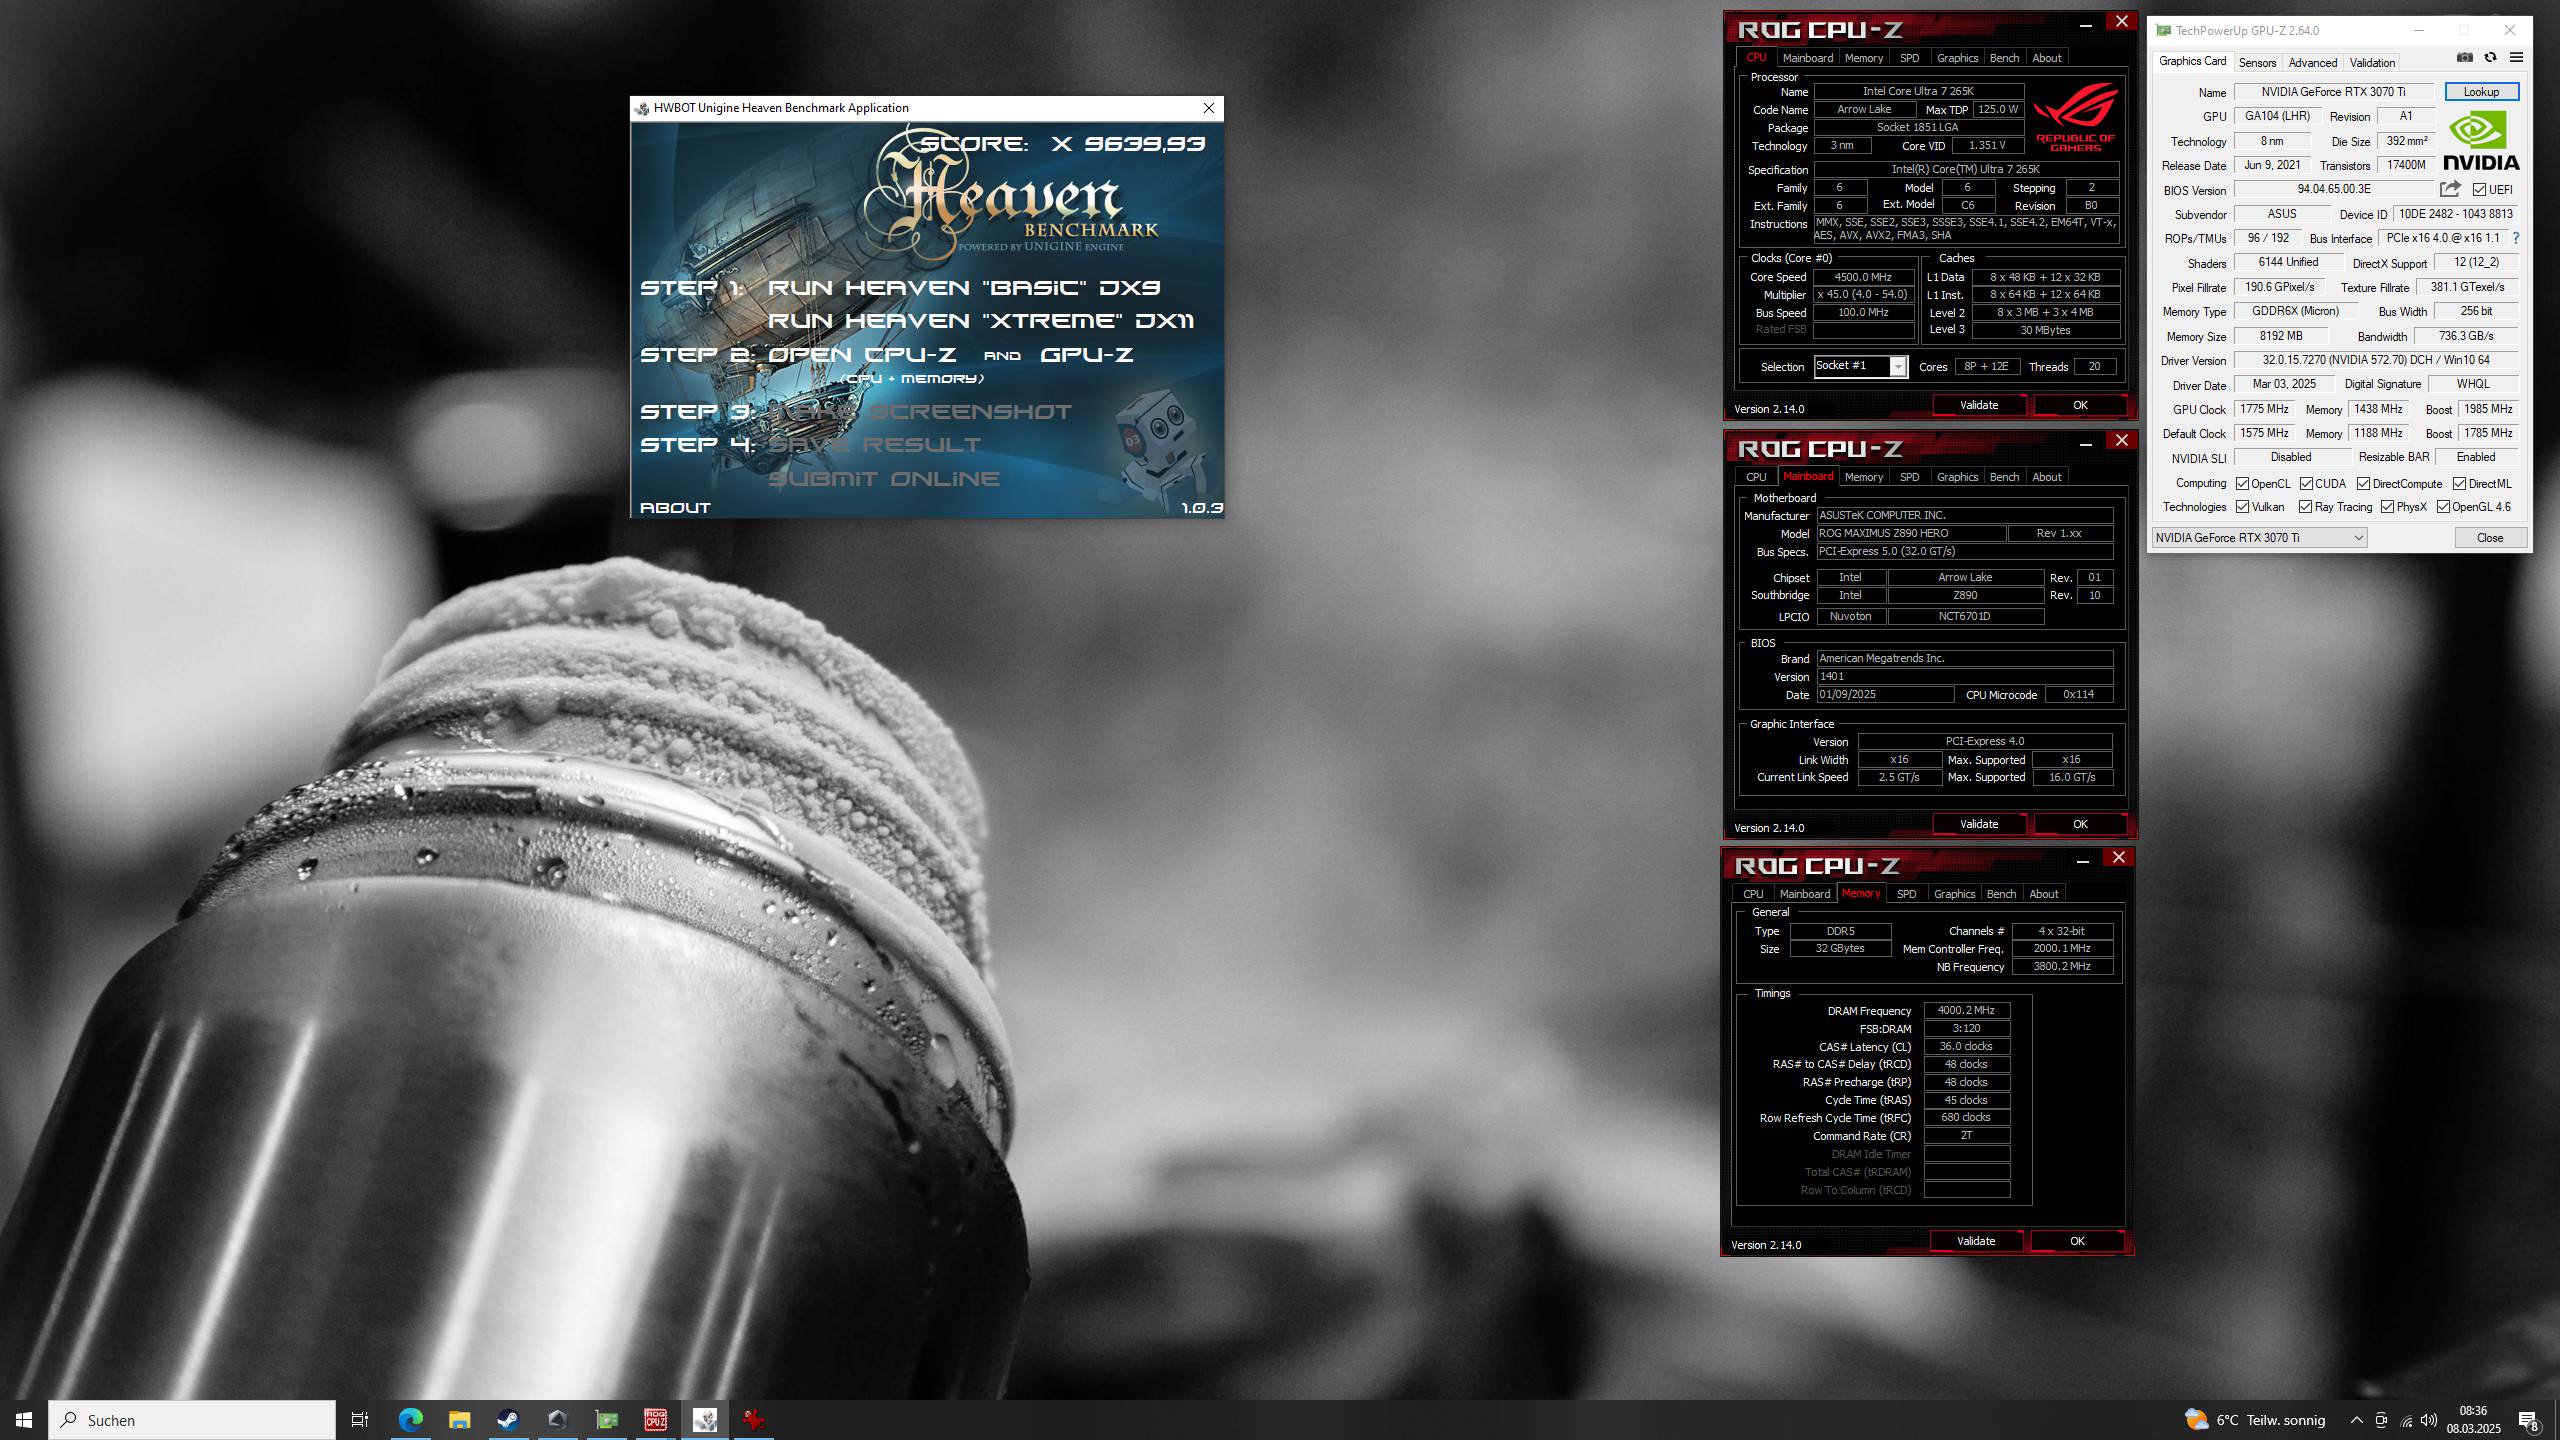Image resolution: width=2560 pixels, height=1440 pixels.
Task: Toggle the DirectCompute checkbox
Action: 2363,483
